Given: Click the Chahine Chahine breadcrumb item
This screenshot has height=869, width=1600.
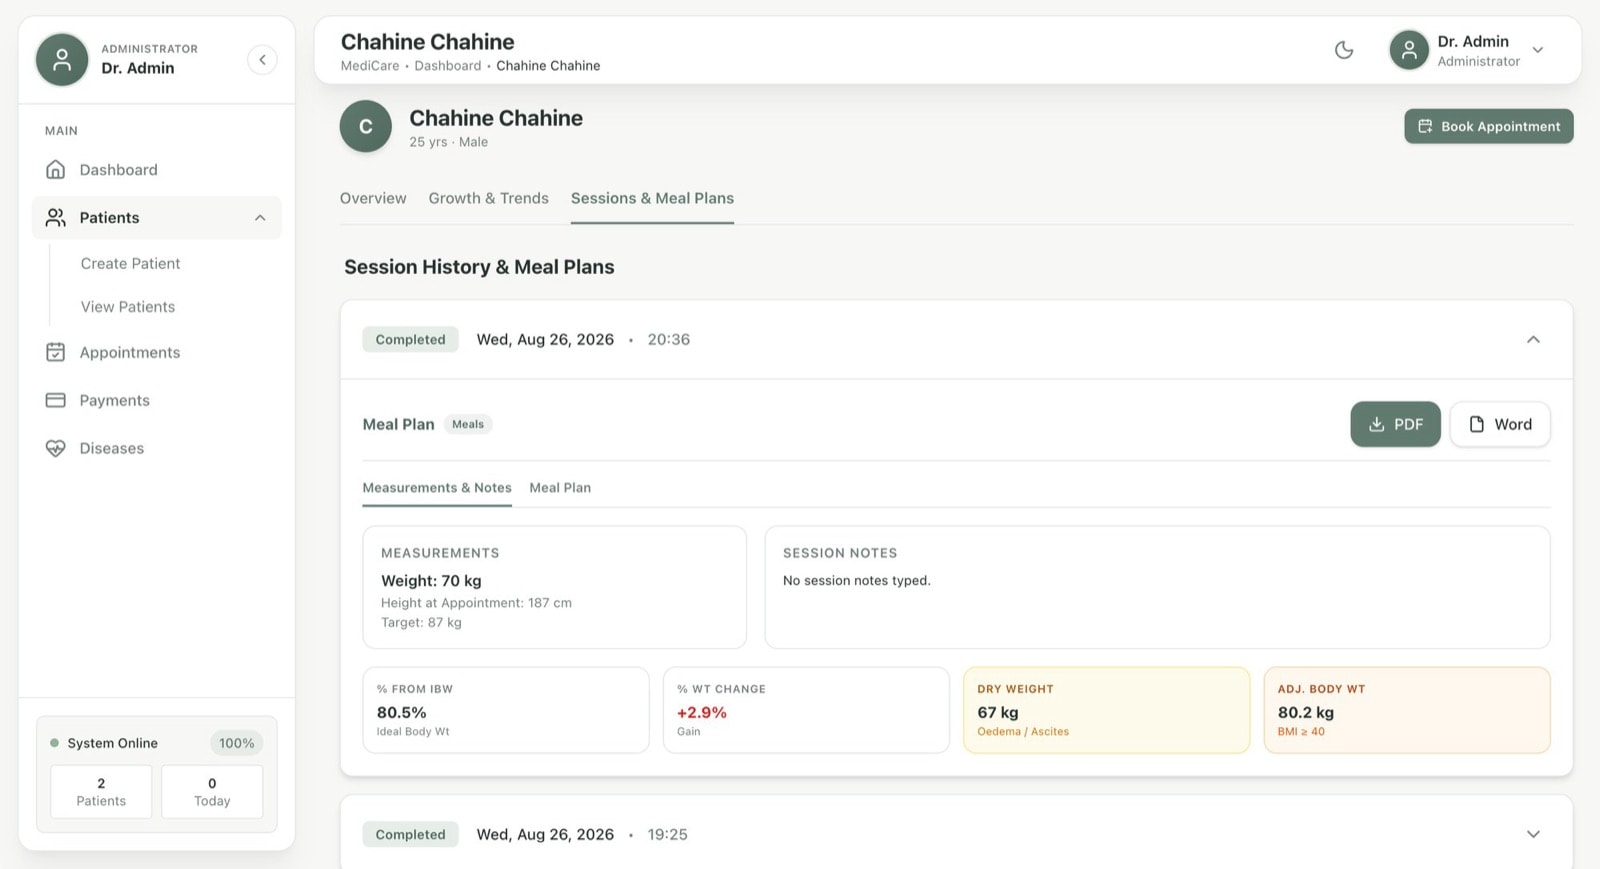Looking at the screenshot, I should point(548,66).
